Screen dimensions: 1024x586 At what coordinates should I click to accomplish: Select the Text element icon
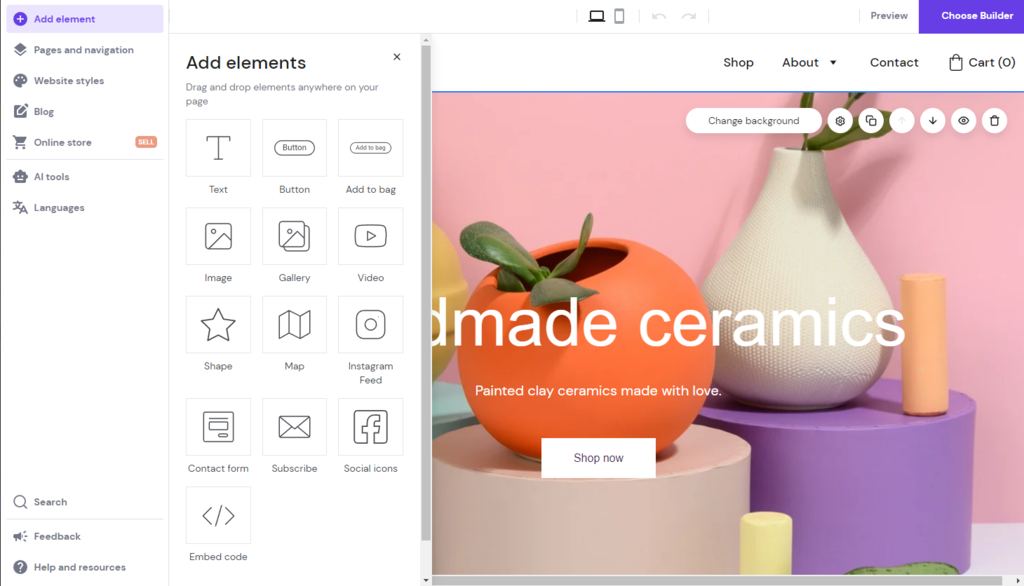218,147
